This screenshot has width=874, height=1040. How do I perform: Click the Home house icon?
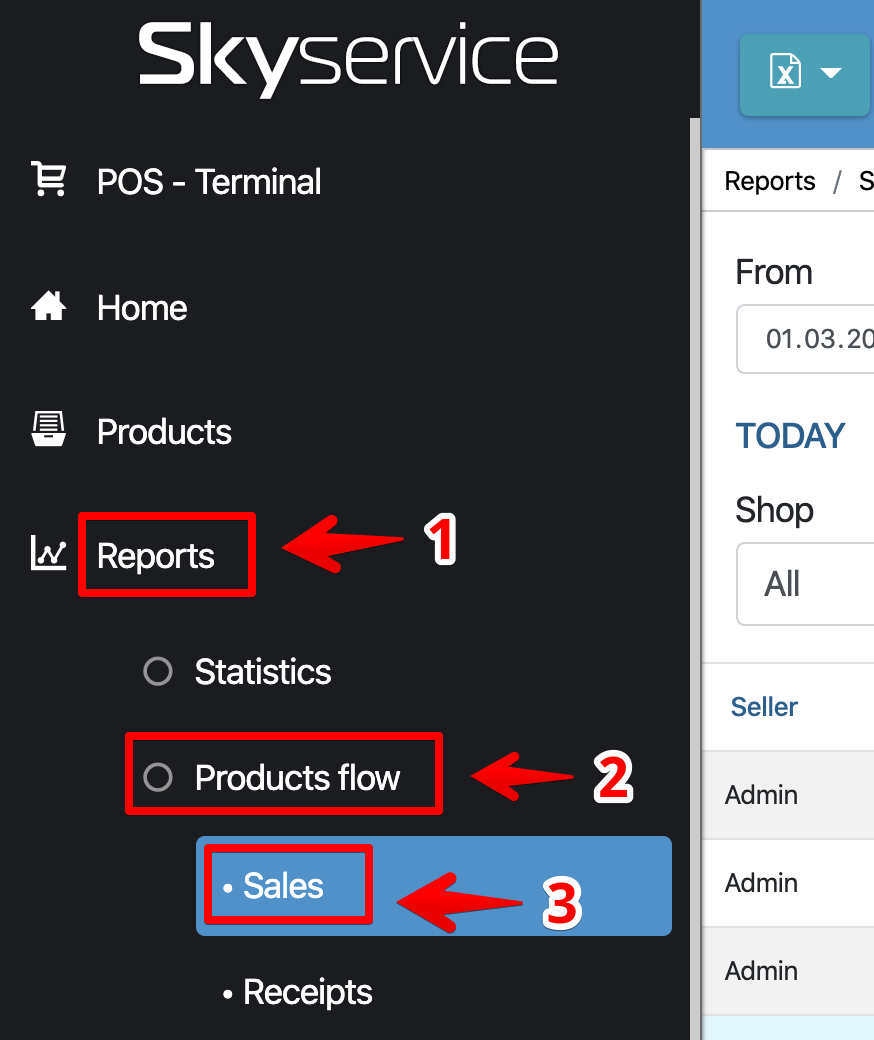coord(48,307)
